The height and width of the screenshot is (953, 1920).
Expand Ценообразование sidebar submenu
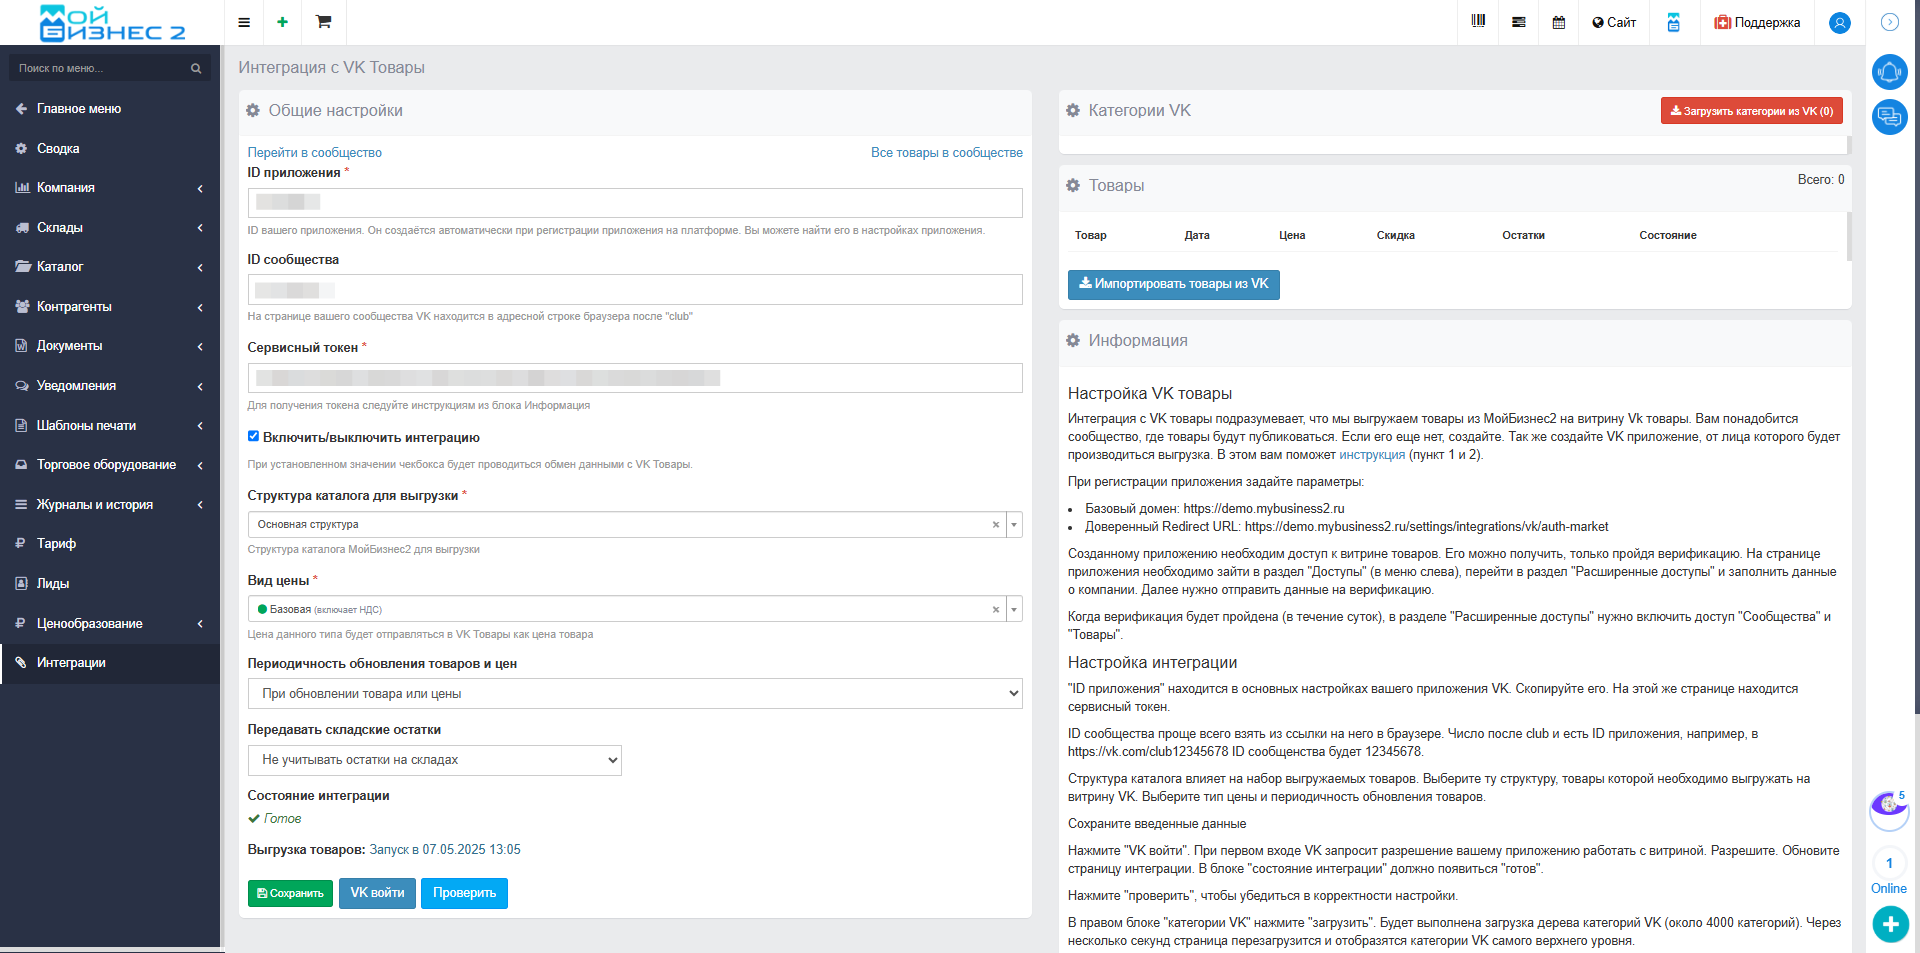110,624
